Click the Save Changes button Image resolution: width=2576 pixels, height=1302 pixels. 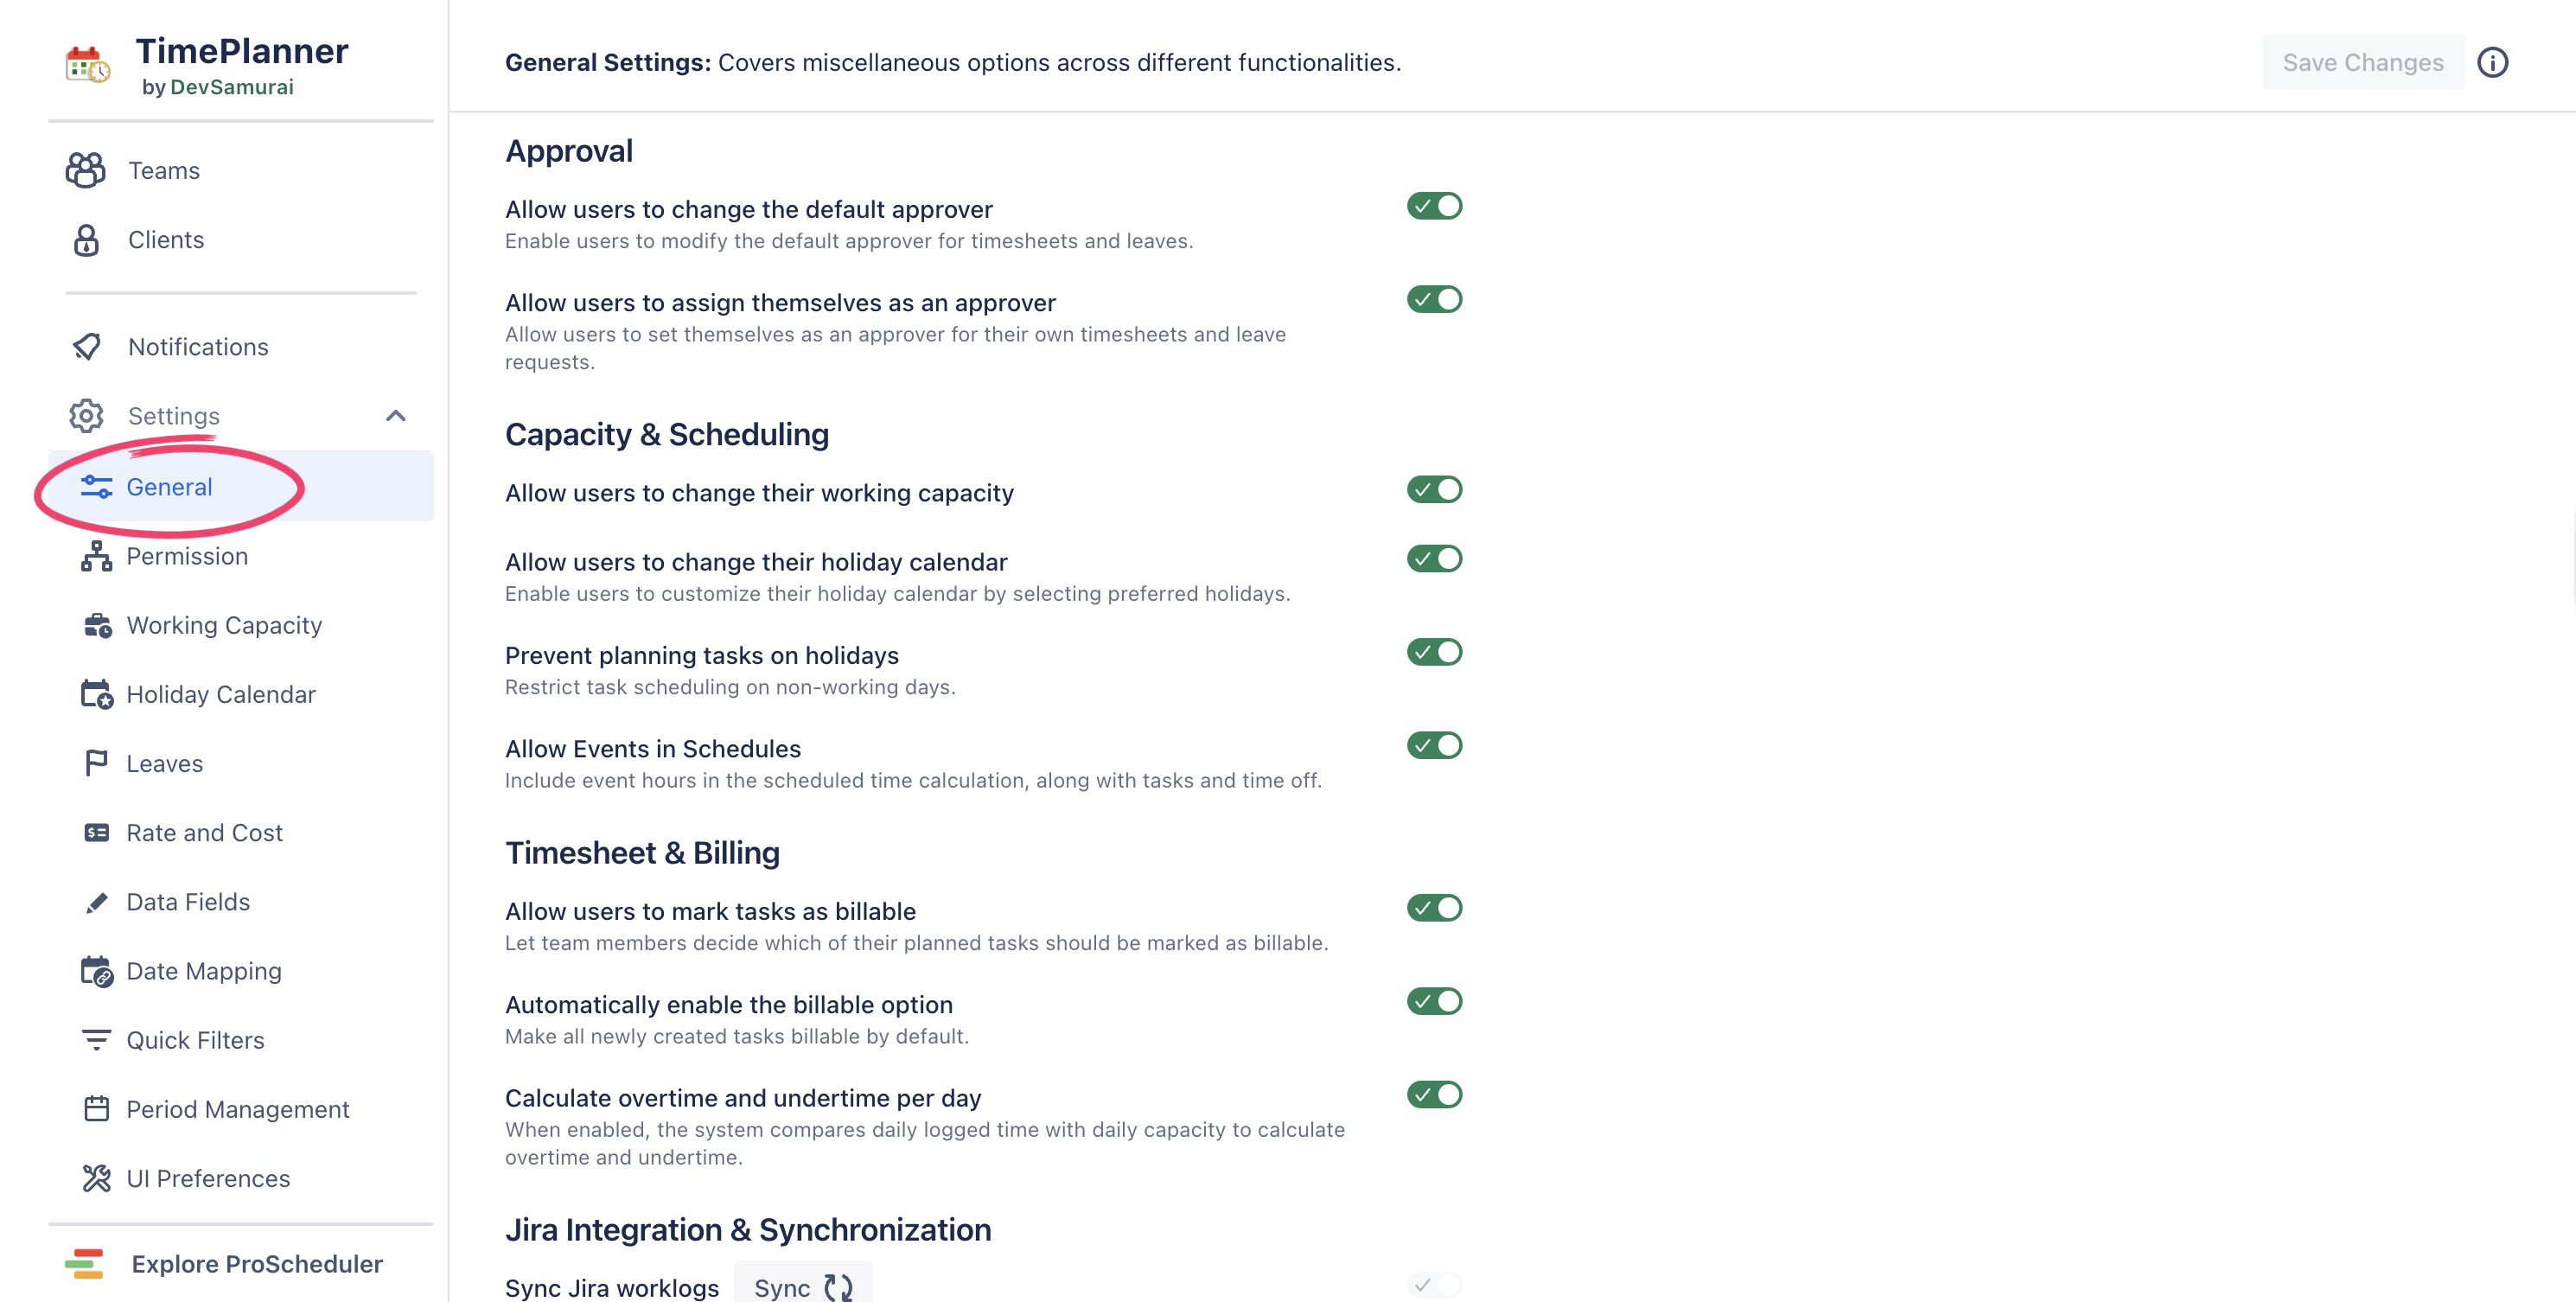pyautogui.click(x=2362, y=62)
